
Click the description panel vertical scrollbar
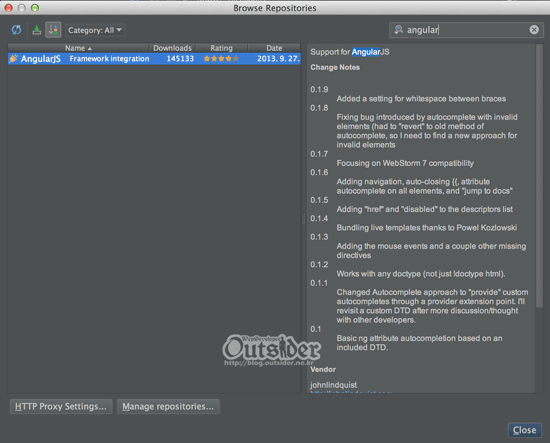[539, 175]
